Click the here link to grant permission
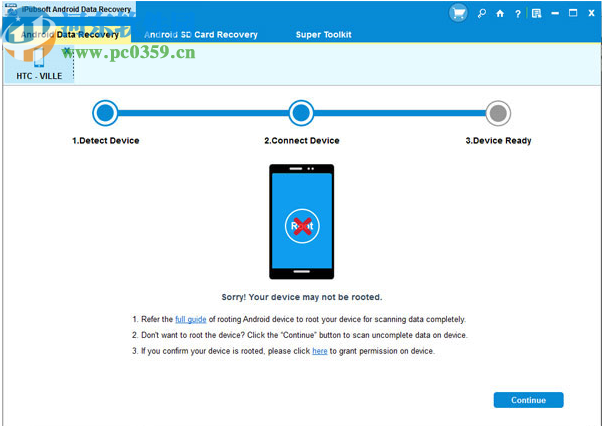This screenshot has height=426, width=606. (320, 351)
